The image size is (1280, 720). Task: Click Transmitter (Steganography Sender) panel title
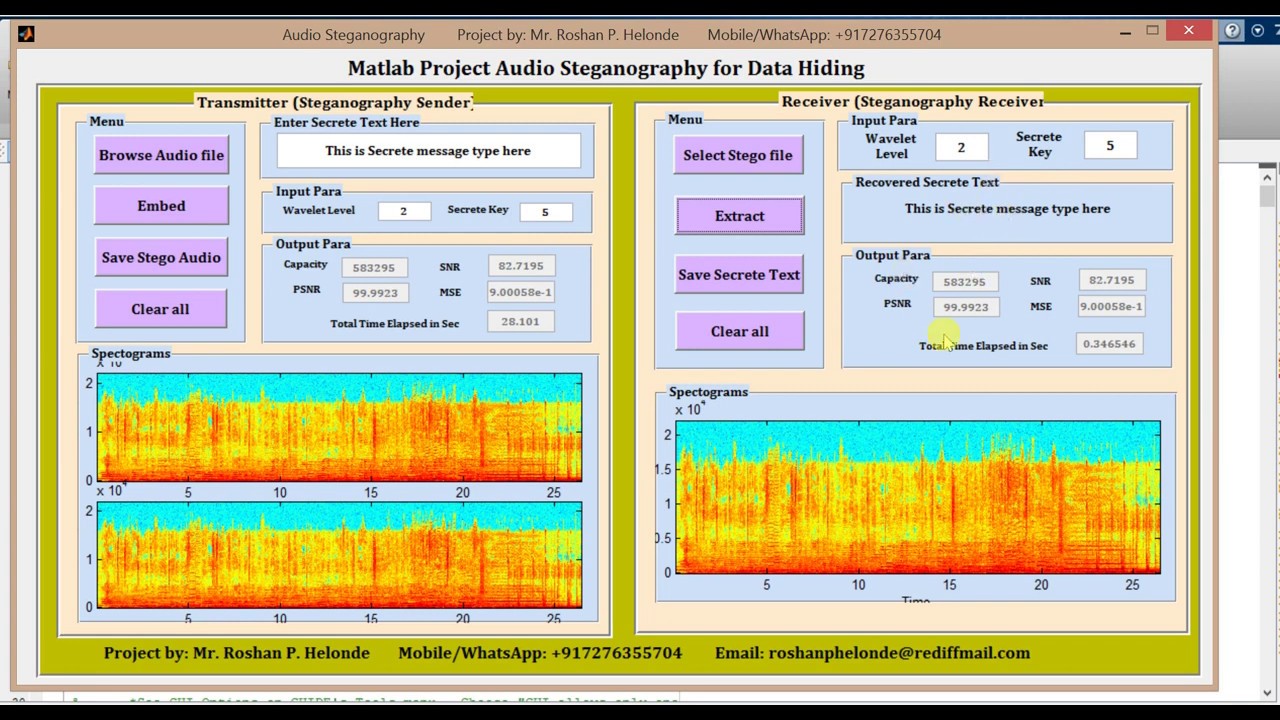334,102
